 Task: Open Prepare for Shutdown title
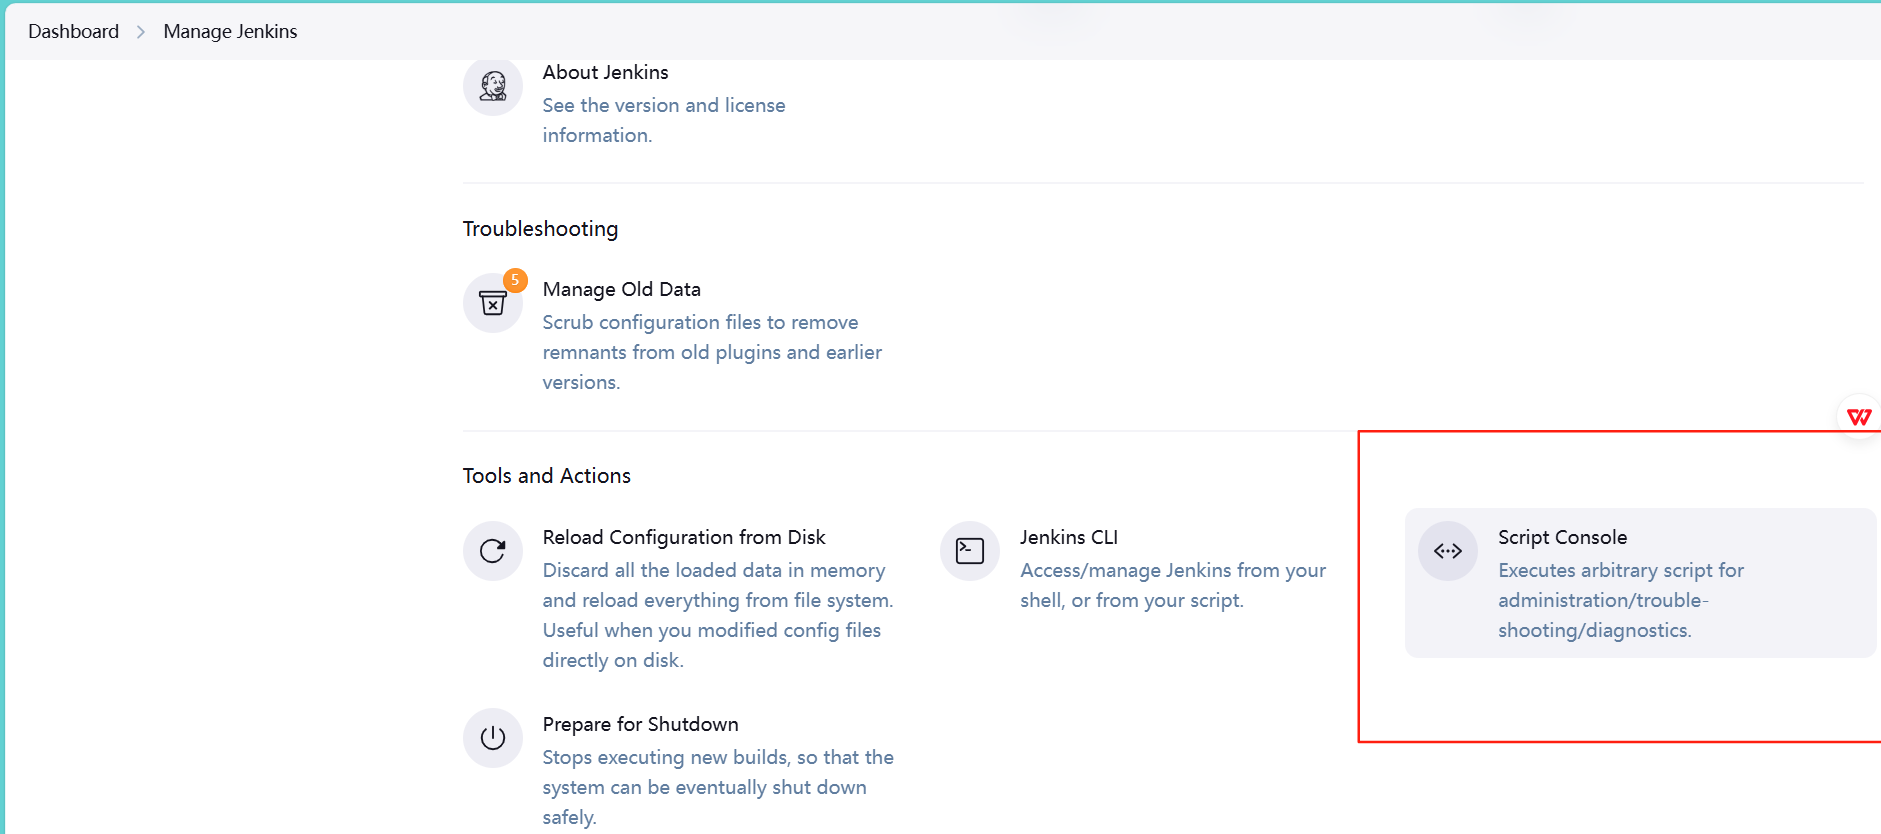point(640,724)
